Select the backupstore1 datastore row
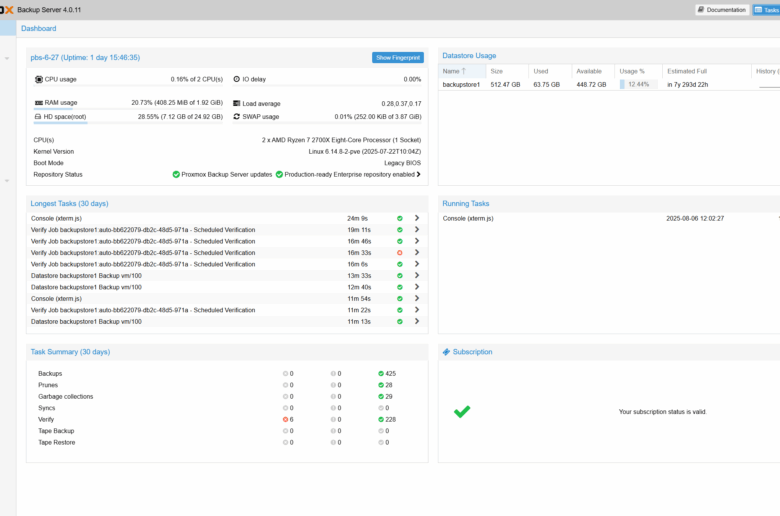The height and width of the screenshot is (516, 780). point(462,85)
